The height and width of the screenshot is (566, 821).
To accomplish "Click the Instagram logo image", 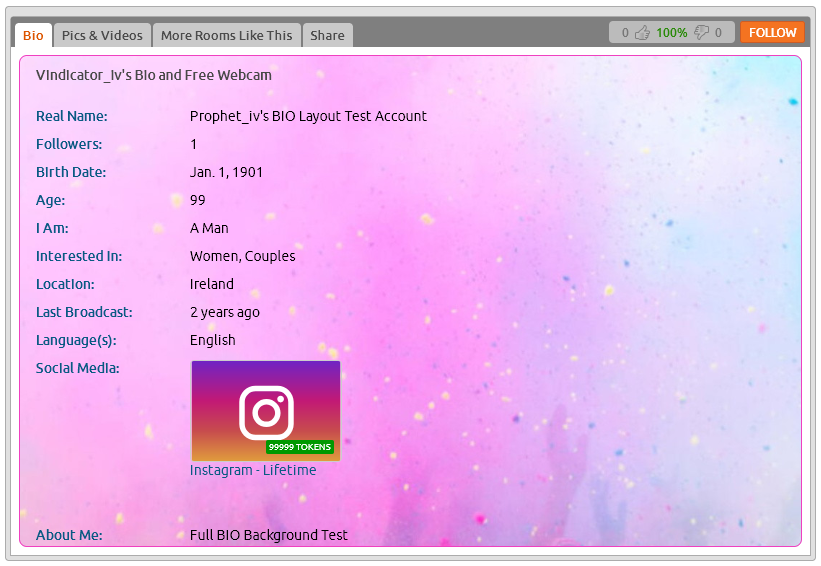I will pyautogui.click(x=265, y=408).
